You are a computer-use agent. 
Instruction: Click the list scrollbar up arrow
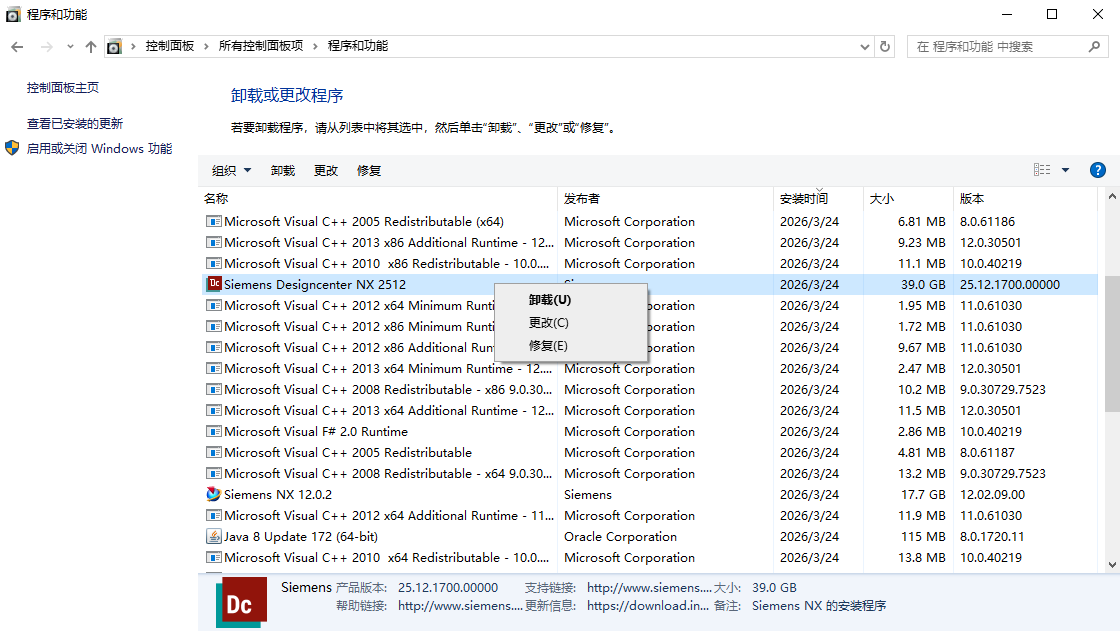pyautogui.click(x=1112, y=196)
